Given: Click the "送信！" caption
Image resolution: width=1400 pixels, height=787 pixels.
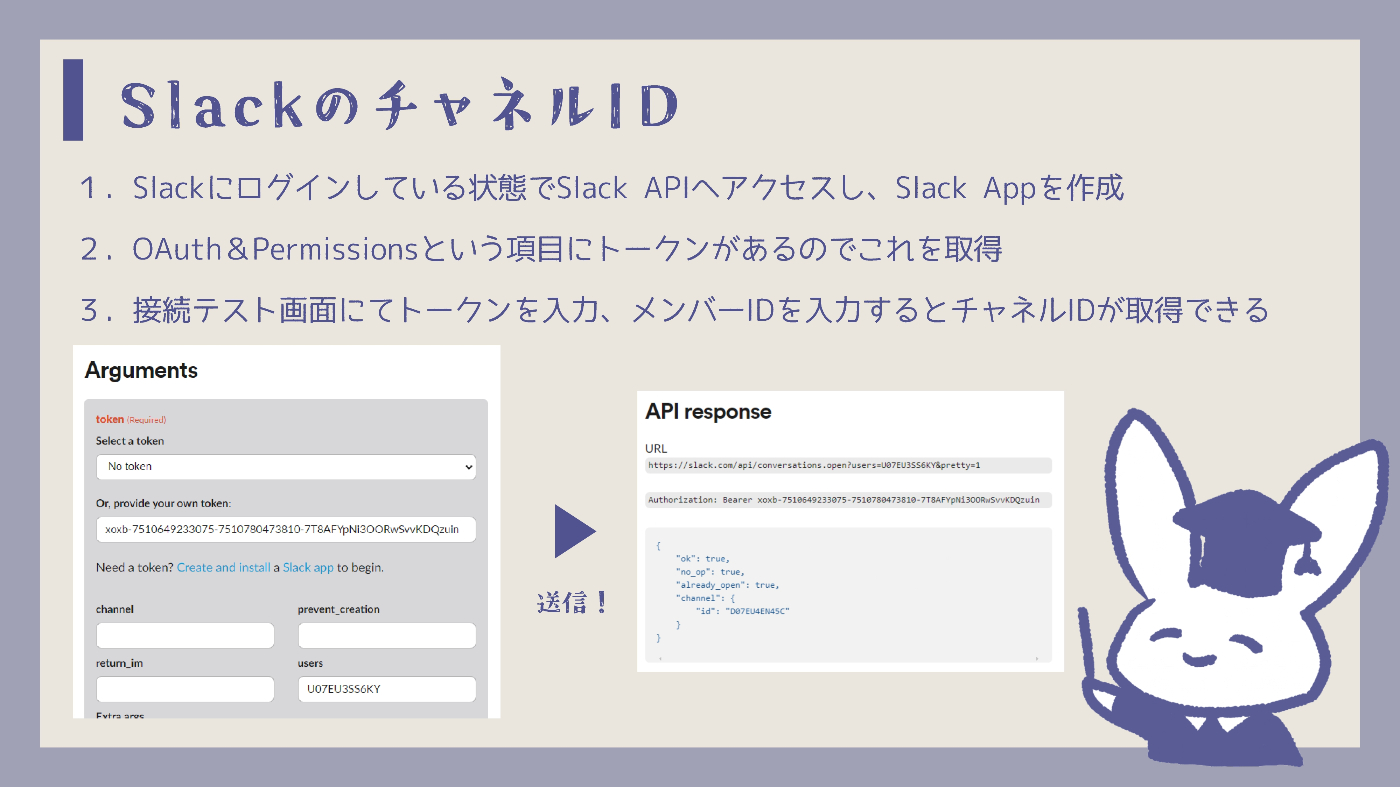Looking at the screenshot, I should (x=573, y=603).
